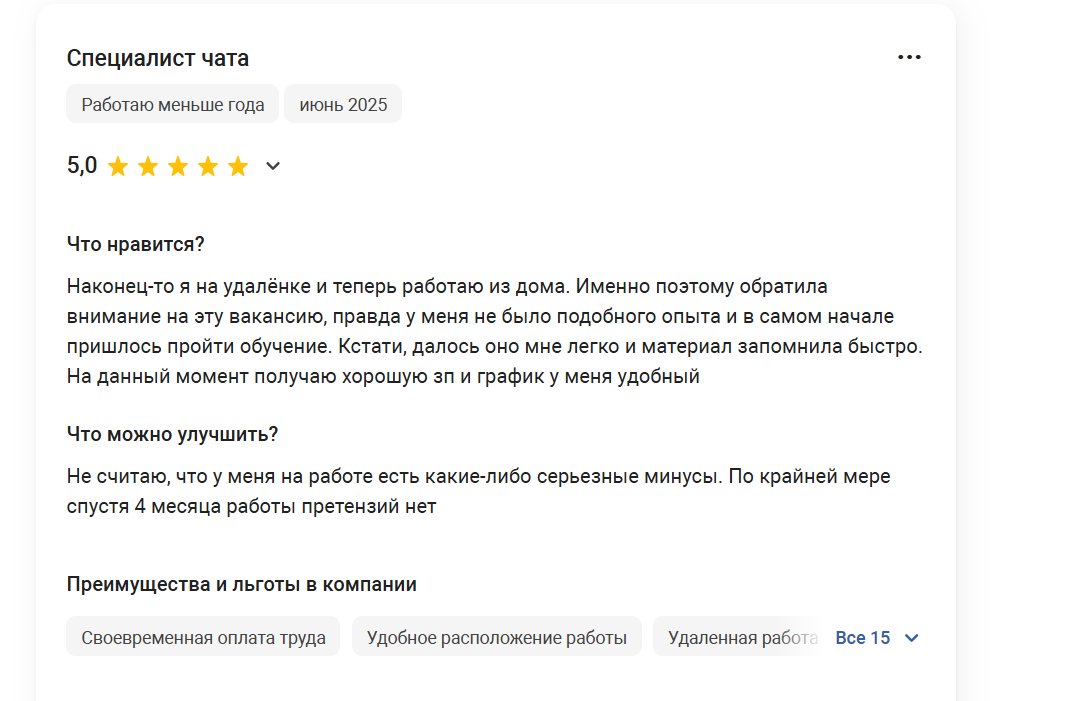Expand benefits list chevron next to Все 15
The width and height of the screenshot is (1075, 701).
(x=911, y=638)
